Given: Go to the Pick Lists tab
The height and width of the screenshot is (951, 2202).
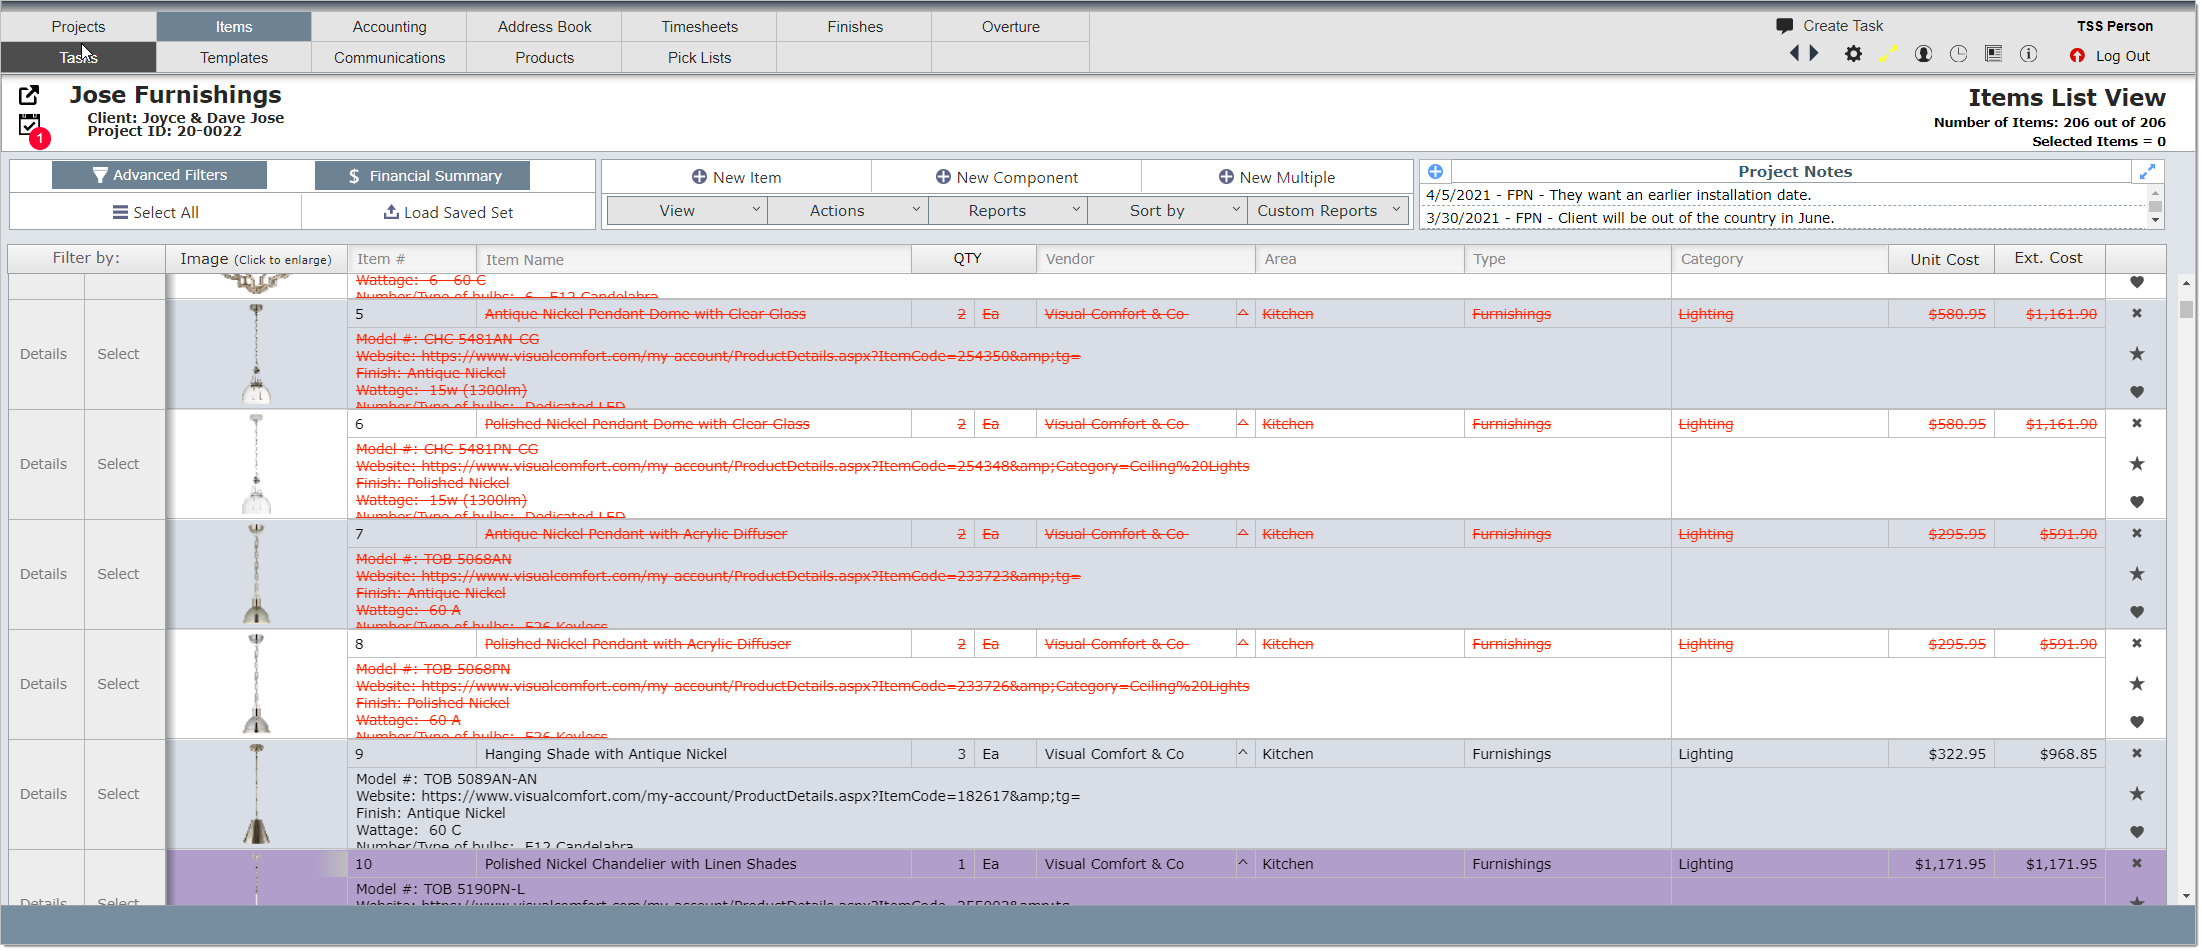Looking at the screenshot, I should (x=699, y=58).
